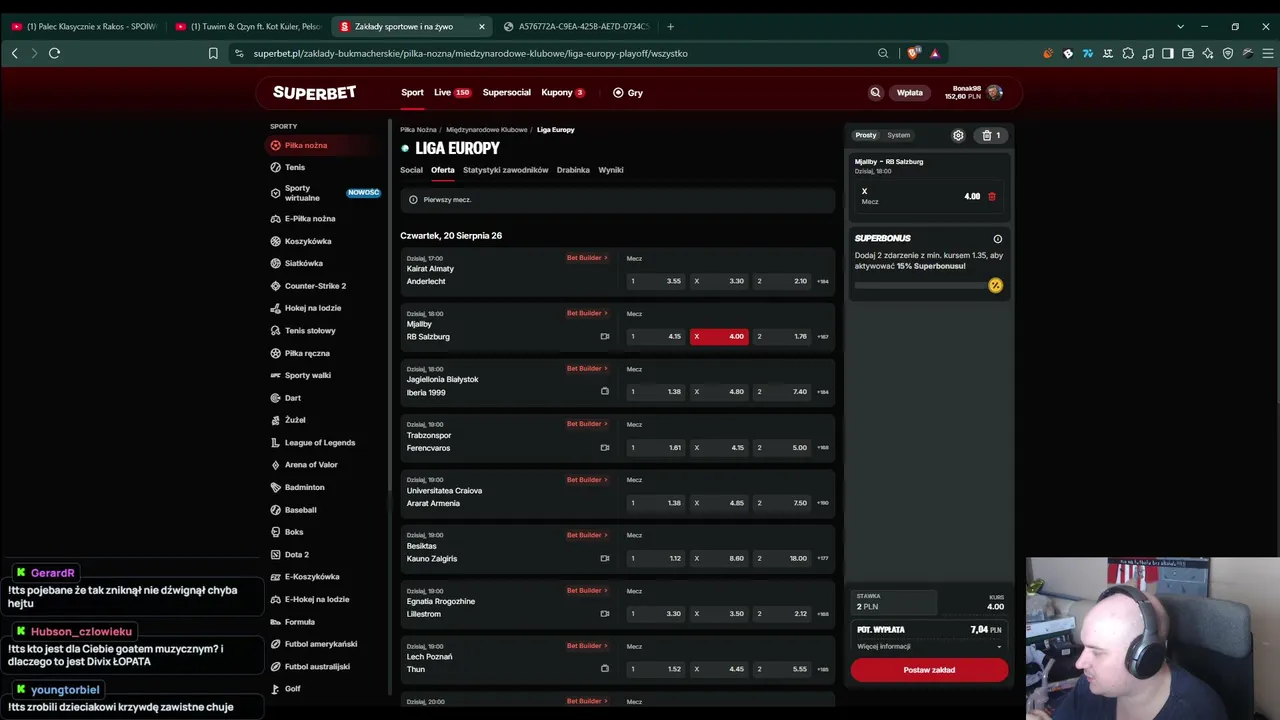
Task: Expand Bet Builder for Trabzonspor match
Action: (587, 424)
